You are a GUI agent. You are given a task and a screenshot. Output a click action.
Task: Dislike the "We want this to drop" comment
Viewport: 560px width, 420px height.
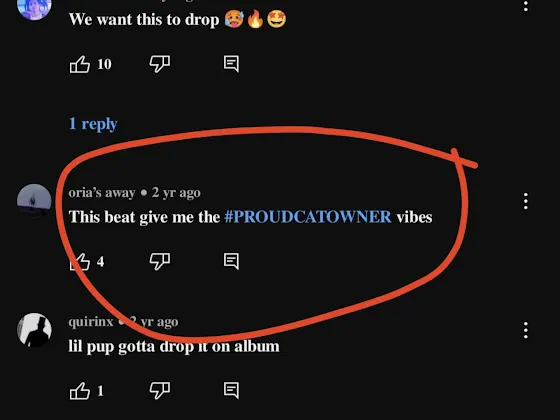(x=160, y=64)
